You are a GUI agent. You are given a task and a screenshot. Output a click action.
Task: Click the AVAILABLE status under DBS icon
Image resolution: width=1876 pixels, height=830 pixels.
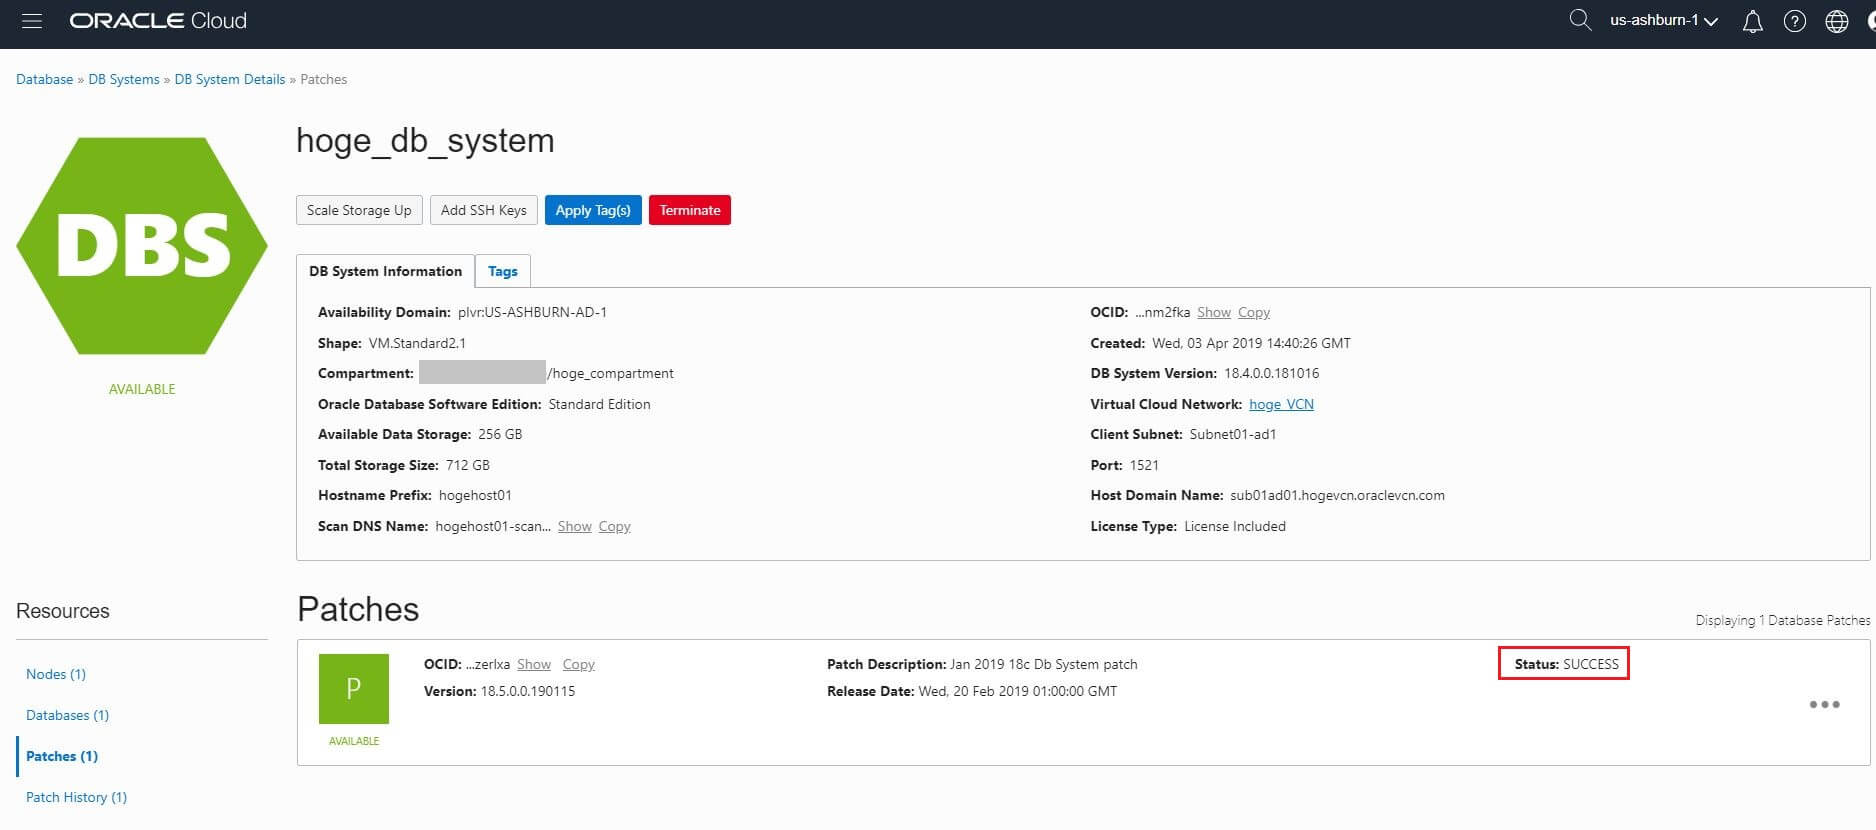click(x=142, y=389)
